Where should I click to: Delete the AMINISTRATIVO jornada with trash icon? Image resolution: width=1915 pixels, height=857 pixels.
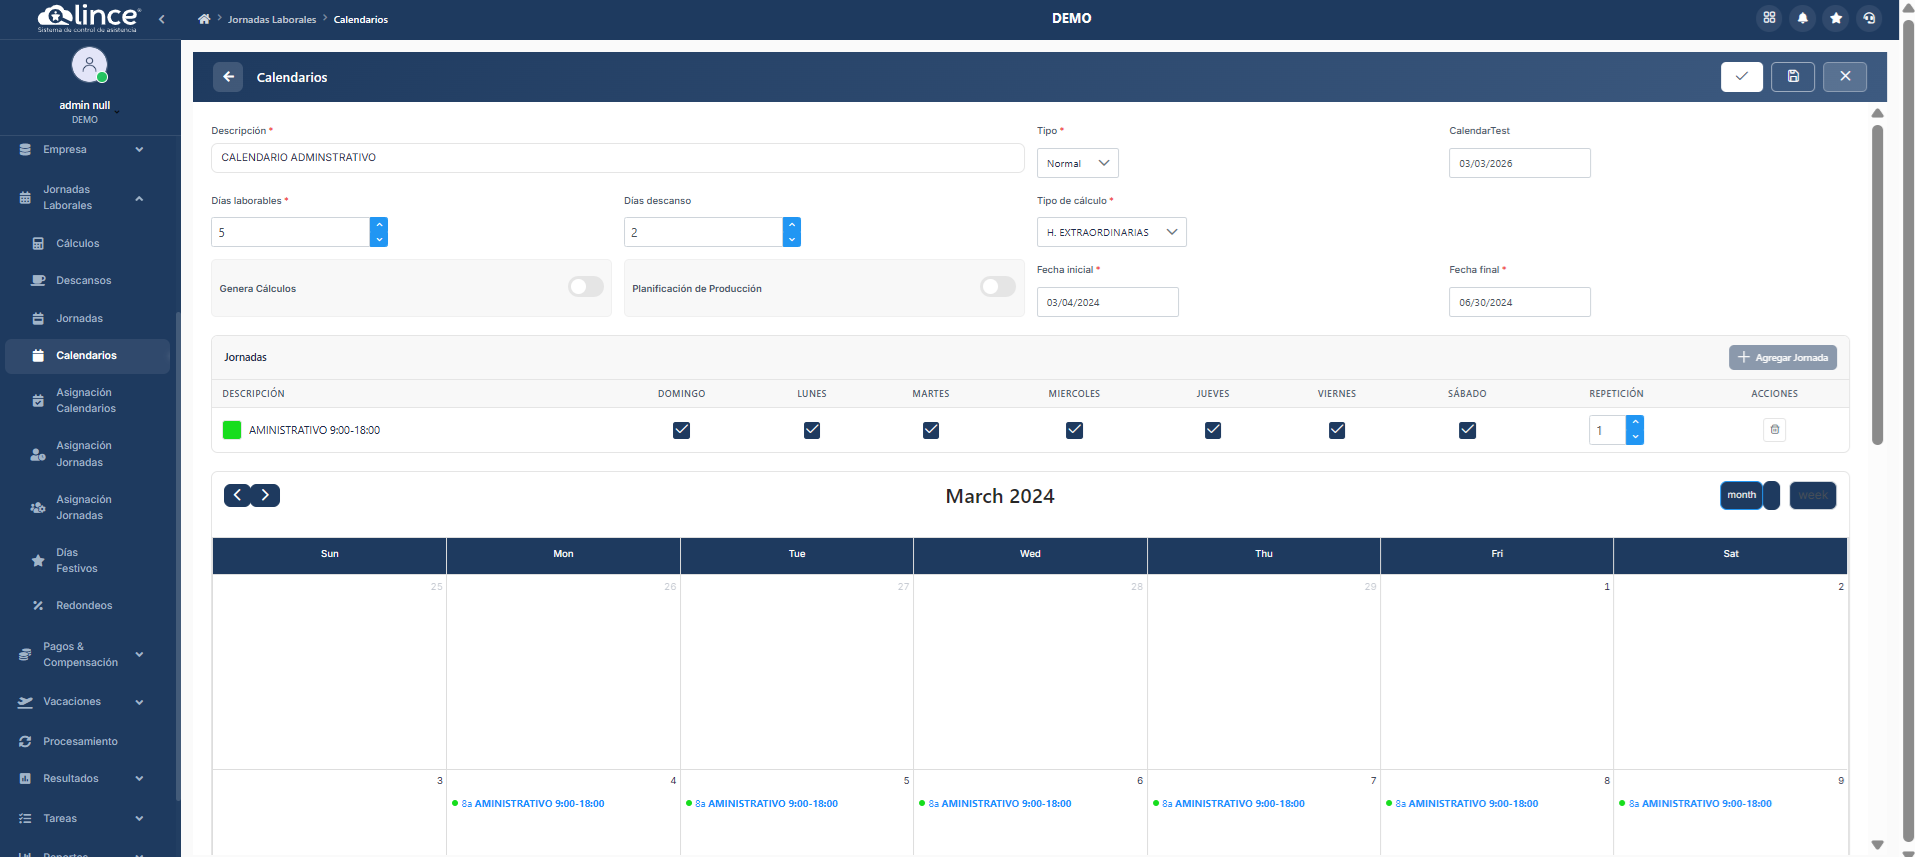pyautogui.click(x=1774, y=430)
